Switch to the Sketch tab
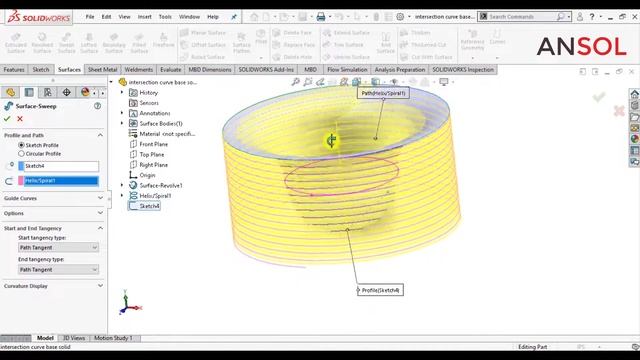Image resolution: width=640 pixels, height=360 pixels. click(41, 69)
